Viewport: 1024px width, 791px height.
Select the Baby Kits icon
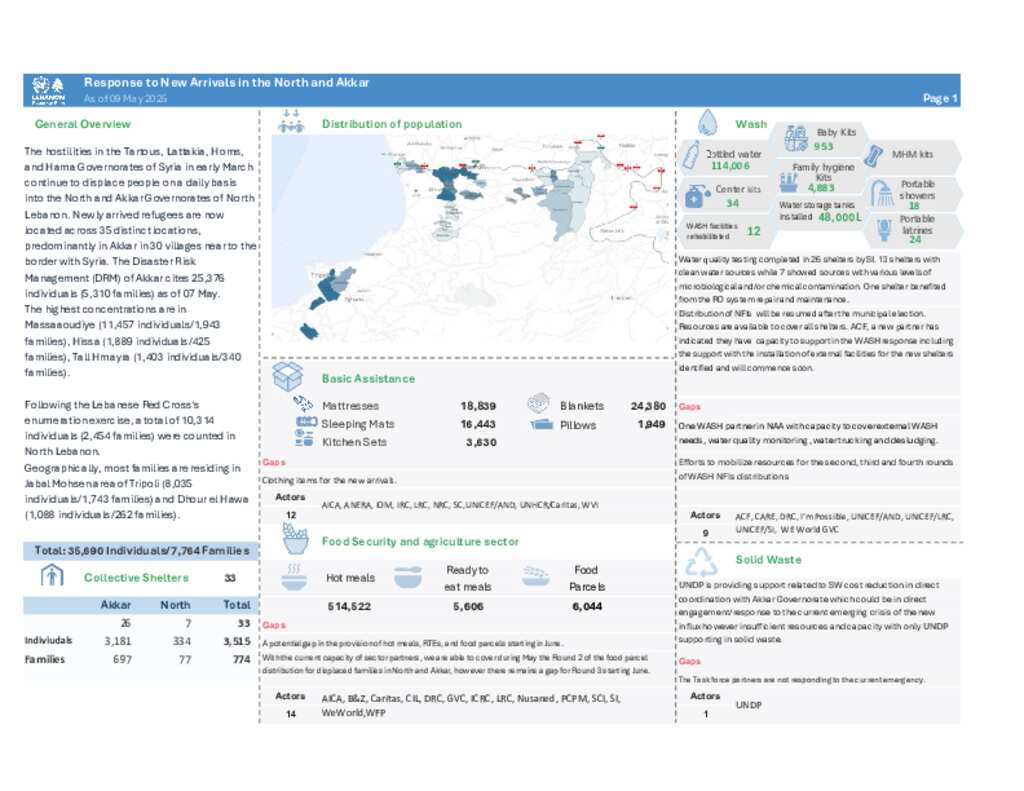(x=797, y=137)
